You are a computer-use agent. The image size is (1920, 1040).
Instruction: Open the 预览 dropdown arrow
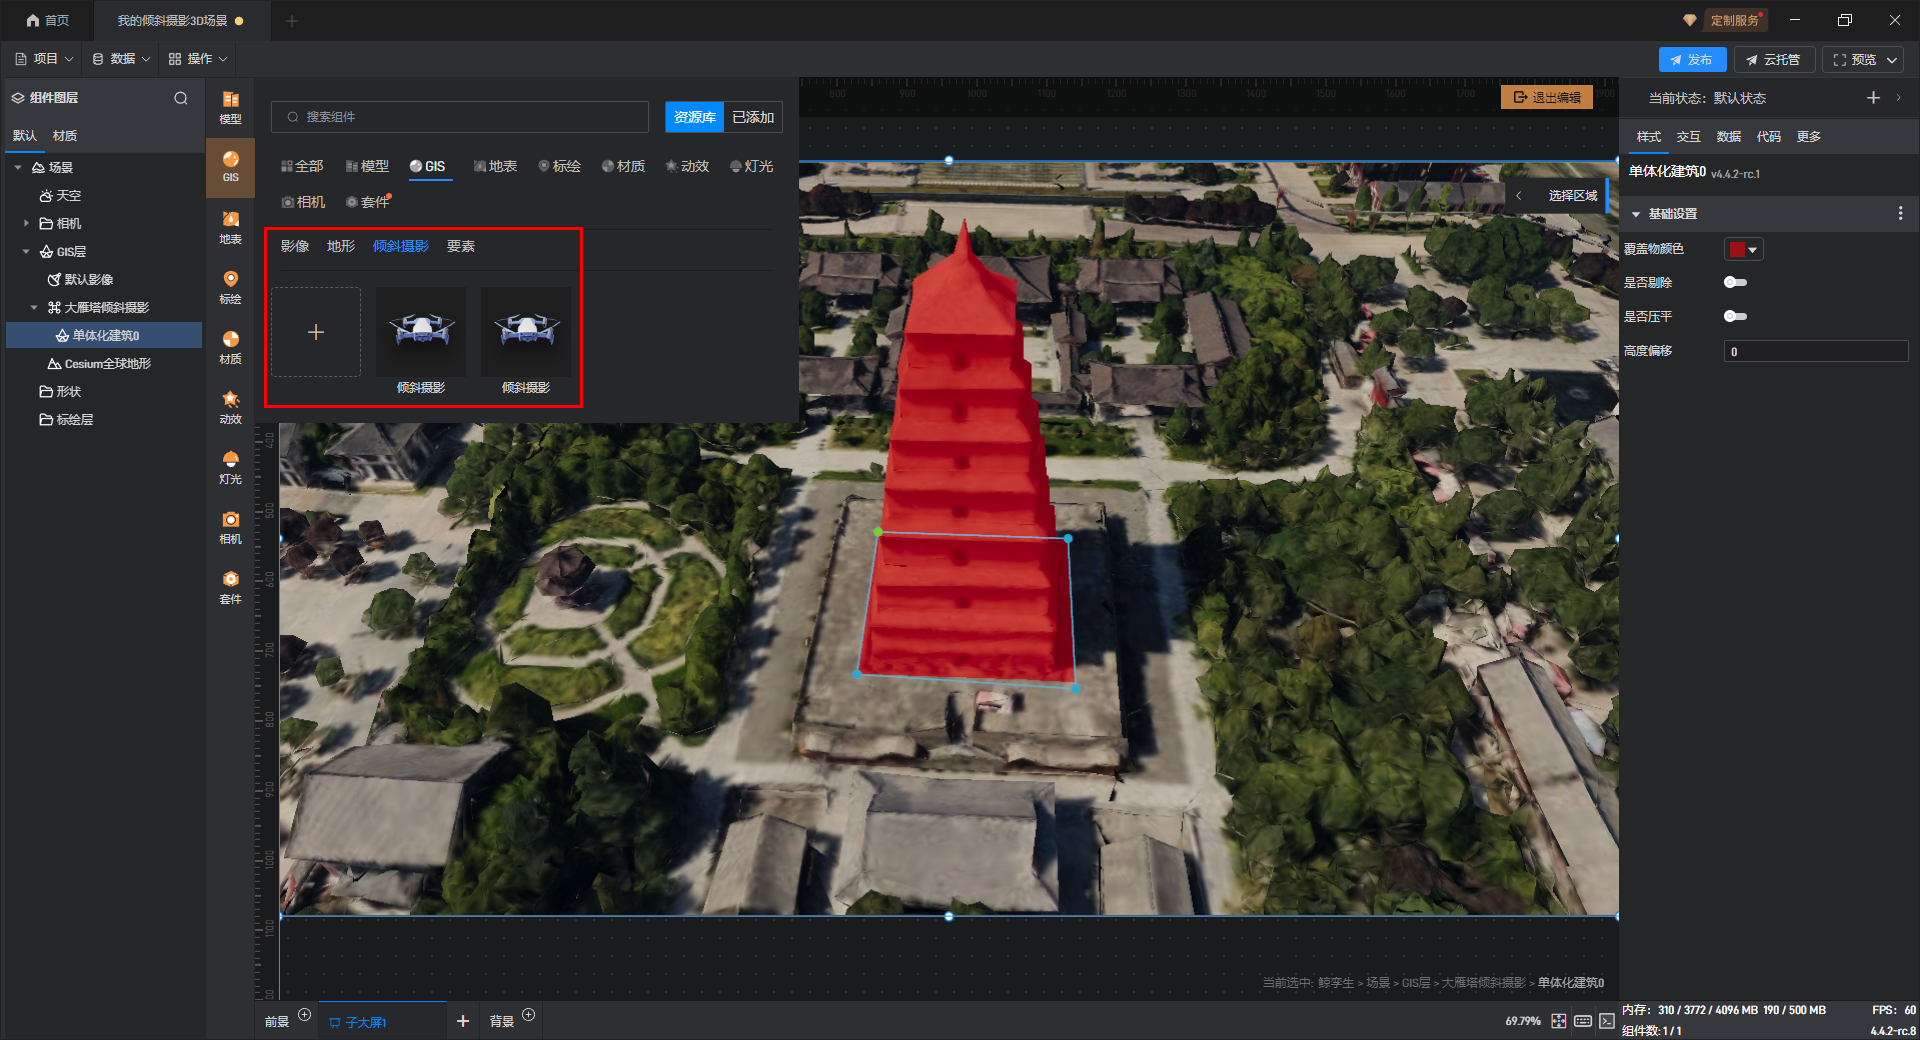[x=1892, y=60]
